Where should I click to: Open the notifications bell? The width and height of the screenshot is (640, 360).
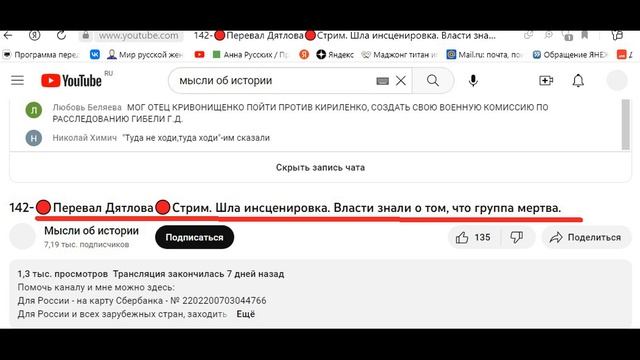[x=578, y=80]
